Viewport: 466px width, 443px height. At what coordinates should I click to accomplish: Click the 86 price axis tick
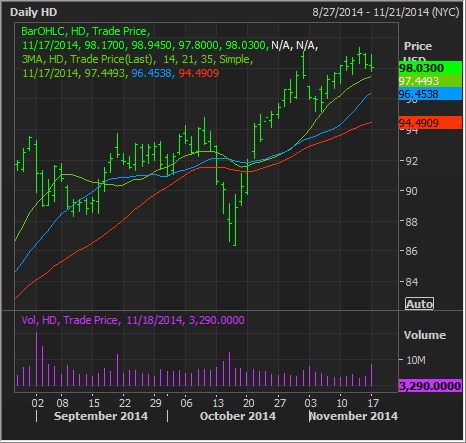click(411, 251)
